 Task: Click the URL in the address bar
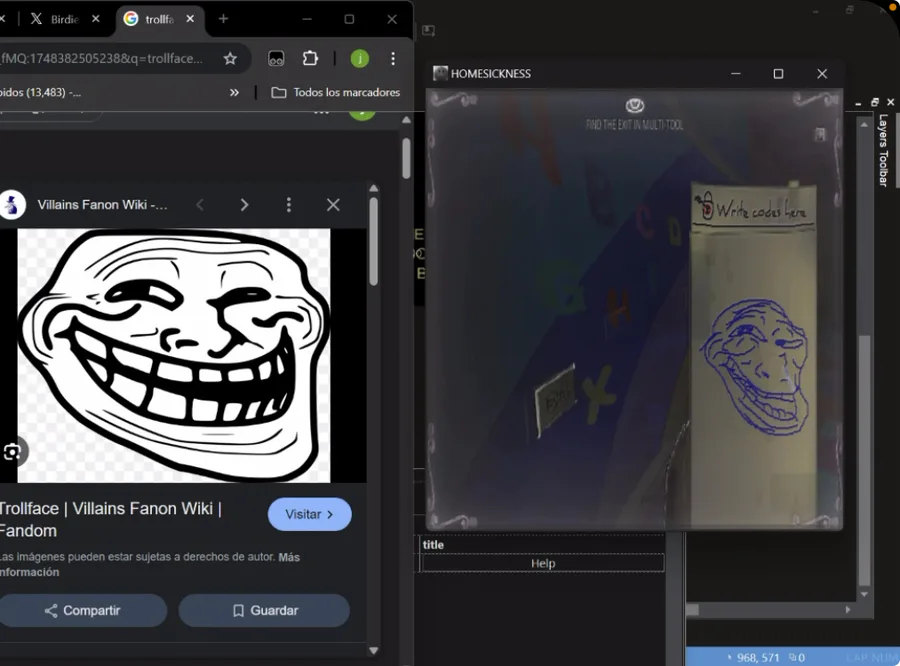click(102, 59)
